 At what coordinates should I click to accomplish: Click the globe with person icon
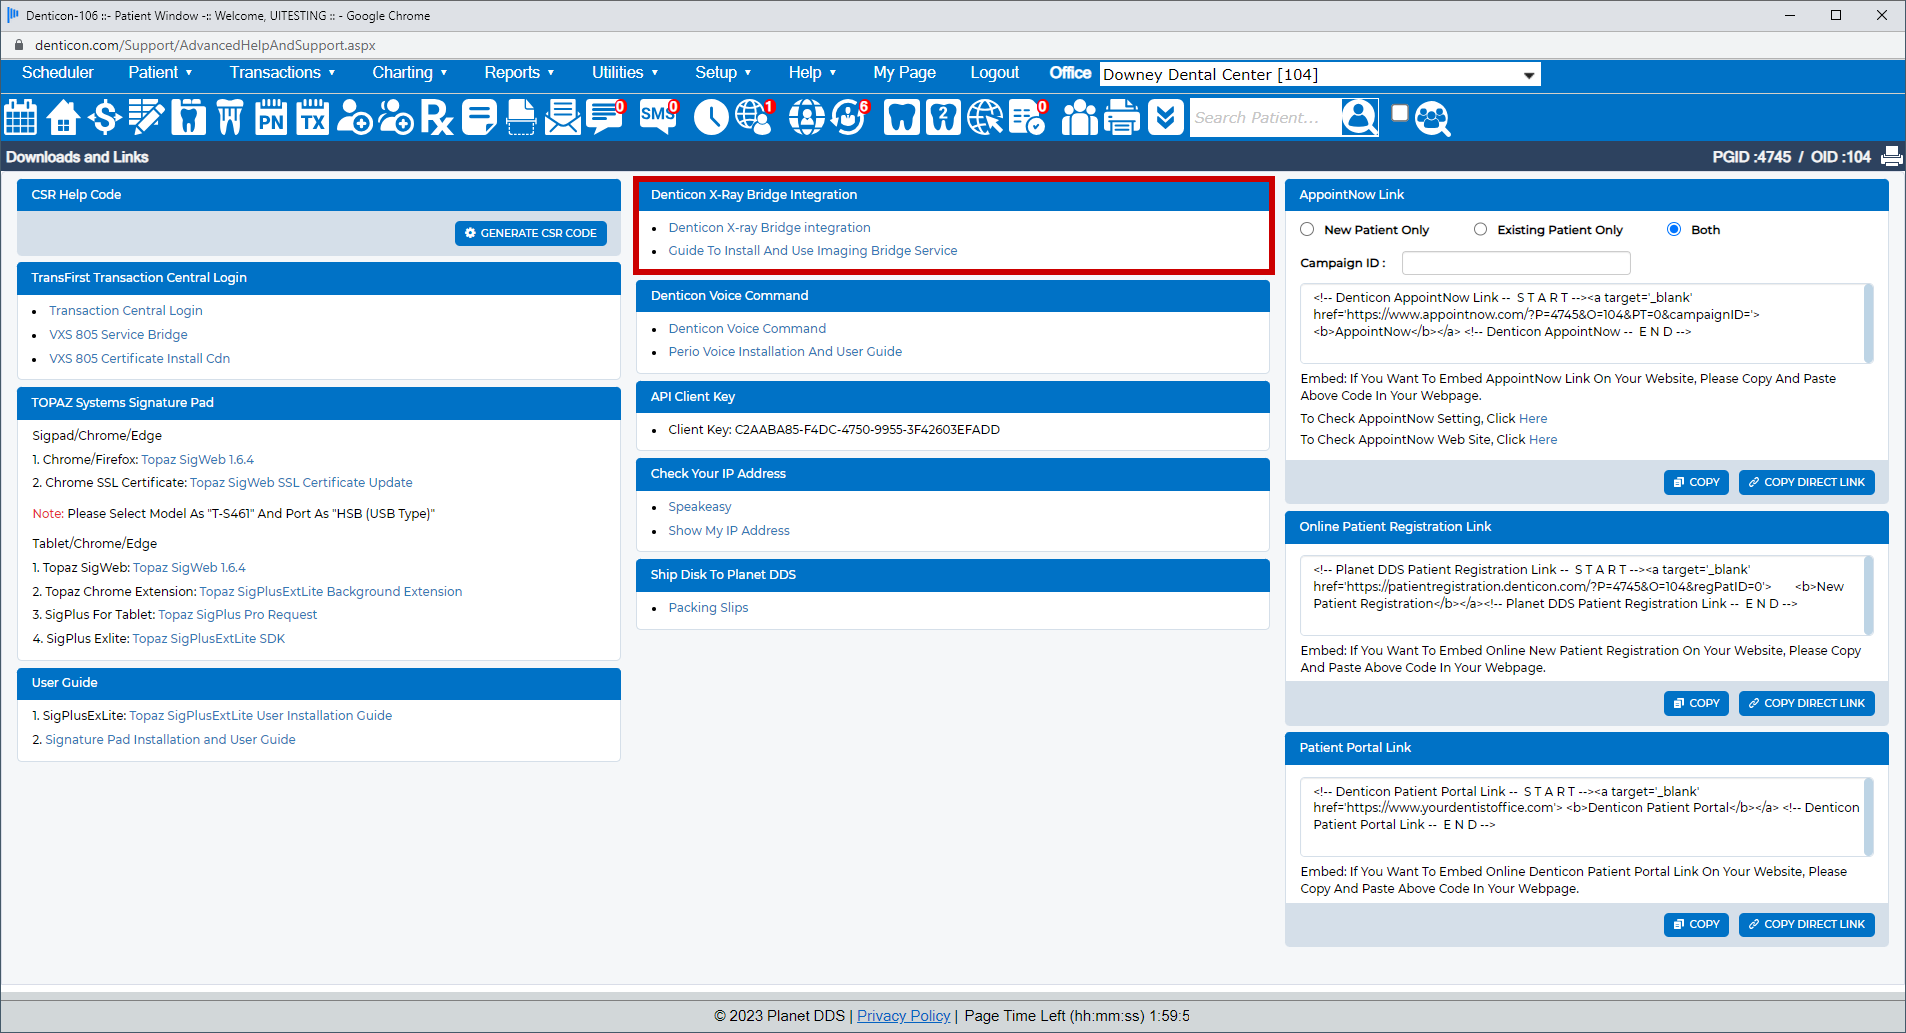point(755,117)
